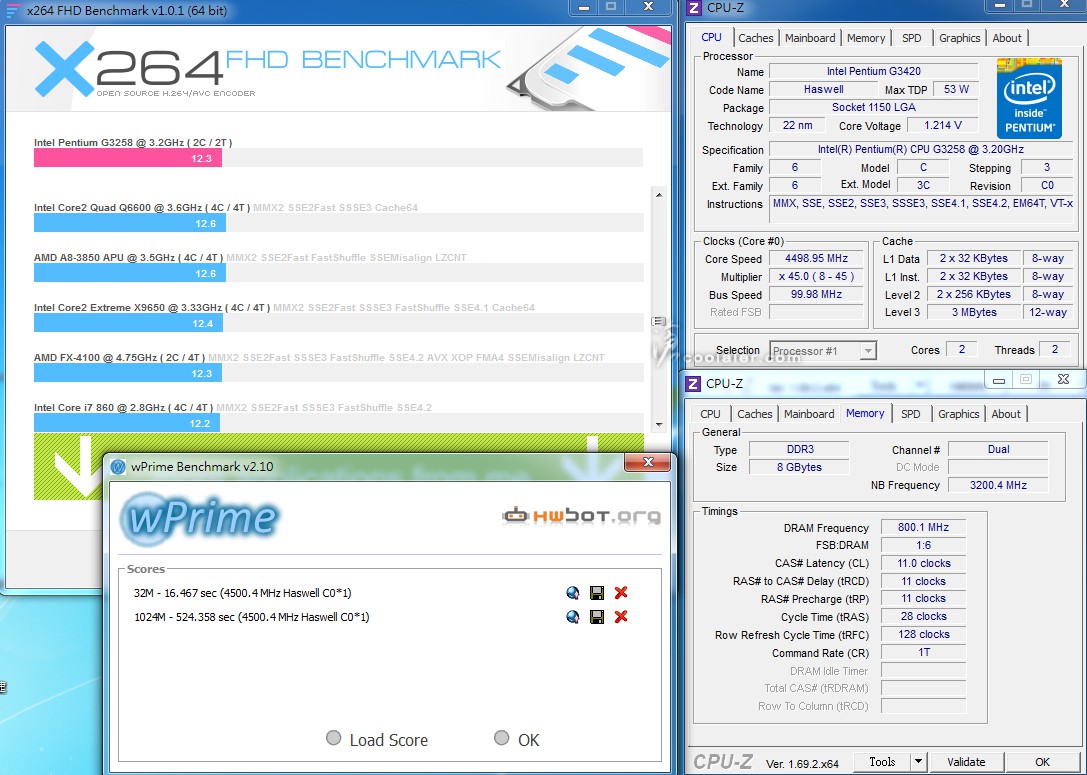Select the 1024M - 524.358 sec score text
This screenshot has width=1087, height=775.
(x=252, y=617)
